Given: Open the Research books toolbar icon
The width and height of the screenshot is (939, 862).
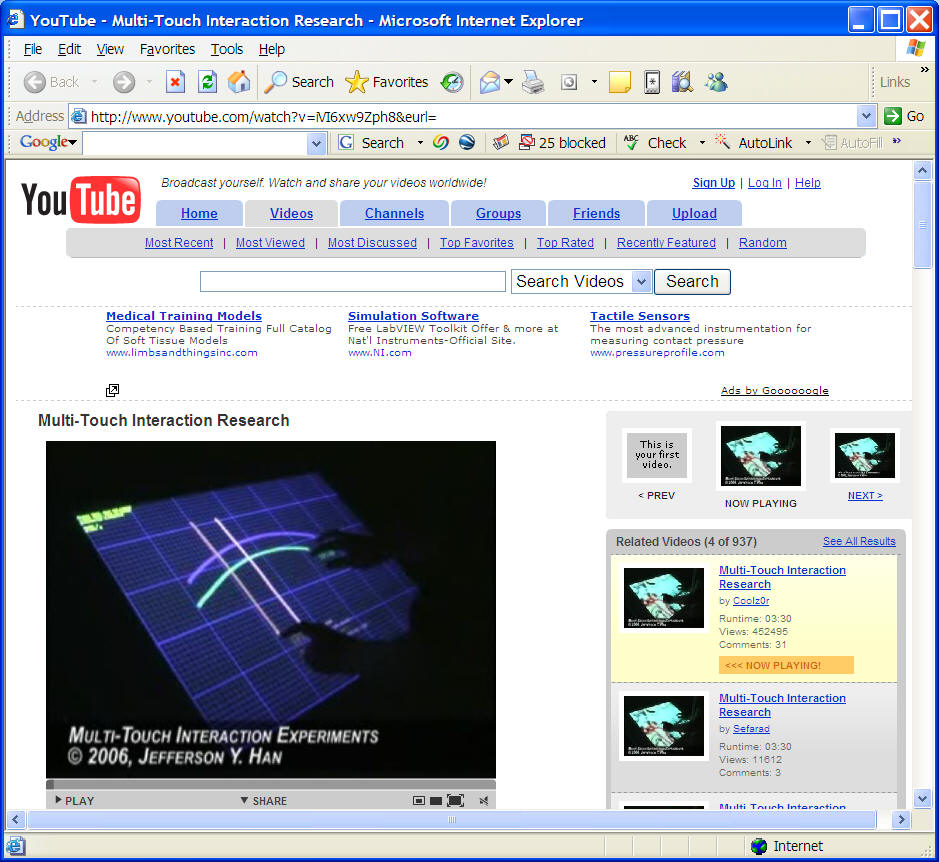Looking at the screenshot, I should 682,81.
